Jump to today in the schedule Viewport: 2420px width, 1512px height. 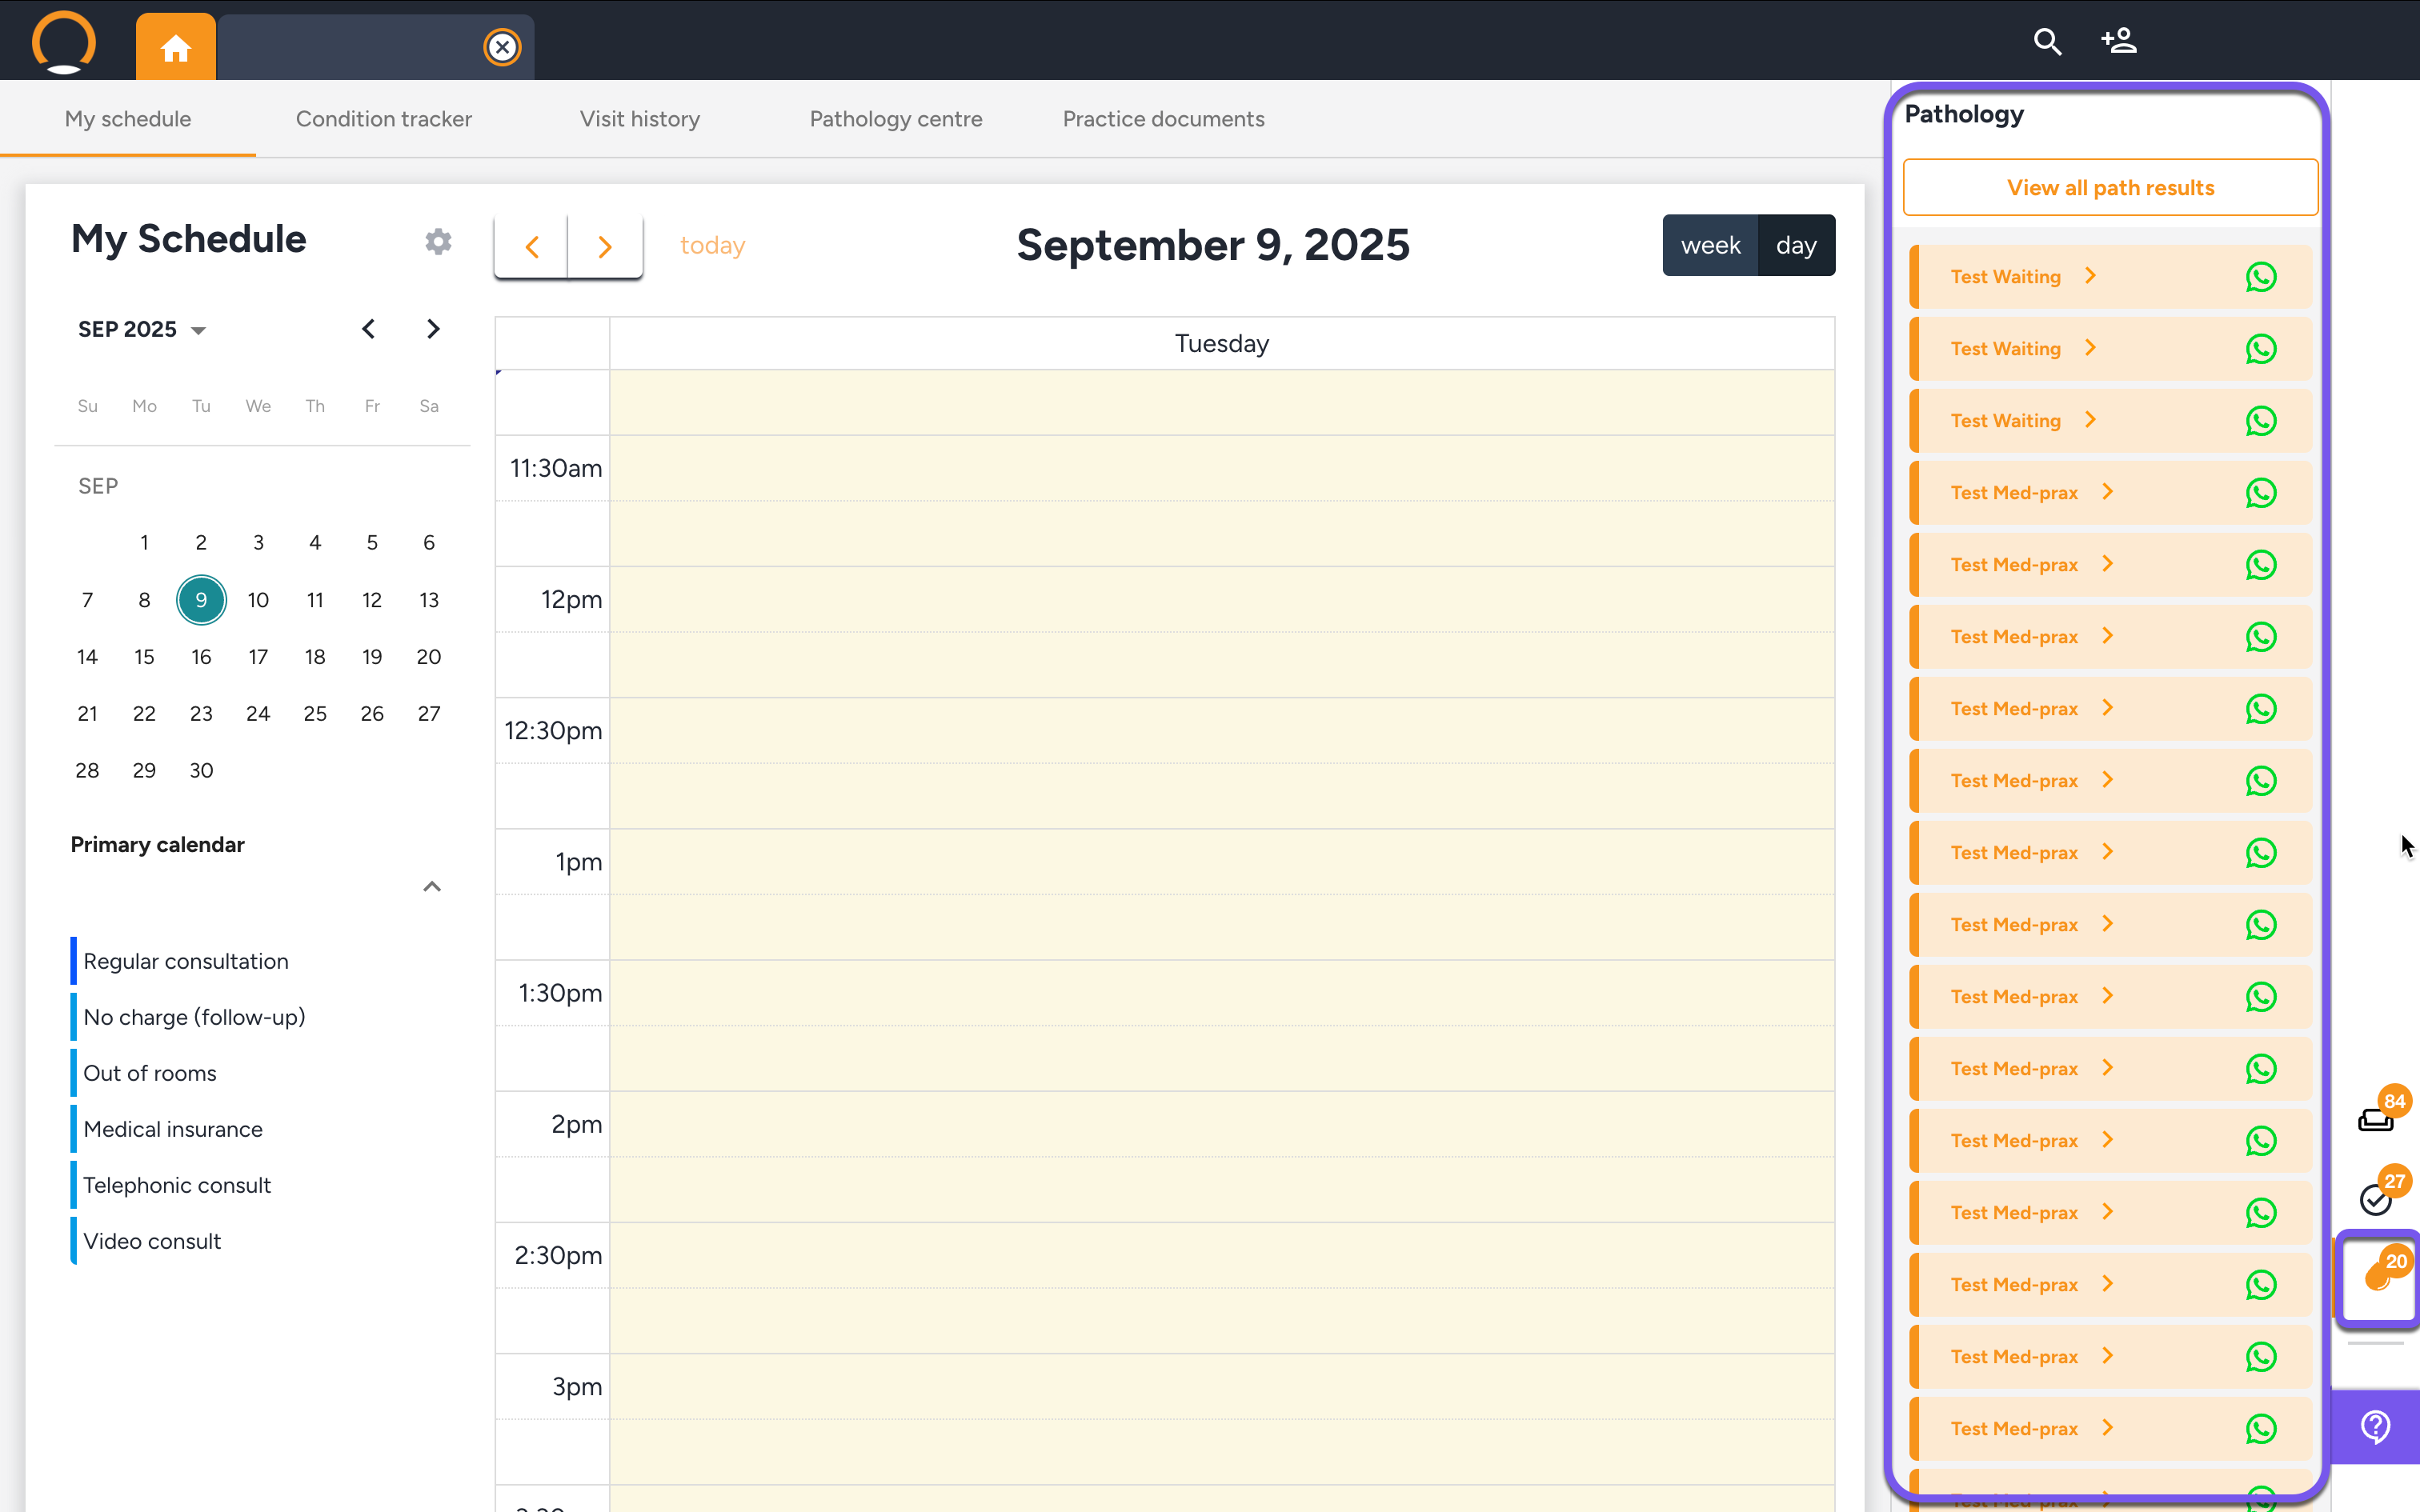pyautogui.click(x=712, y=246)
